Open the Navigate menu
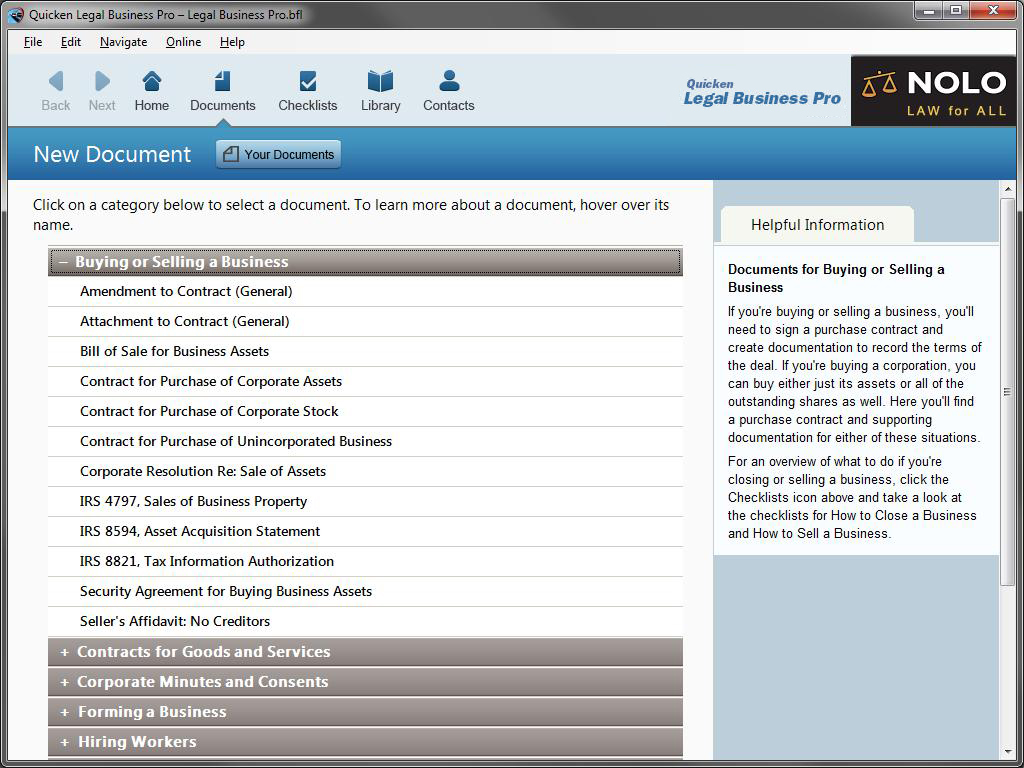The image size is (1024, 768). [x=123, y=42]
